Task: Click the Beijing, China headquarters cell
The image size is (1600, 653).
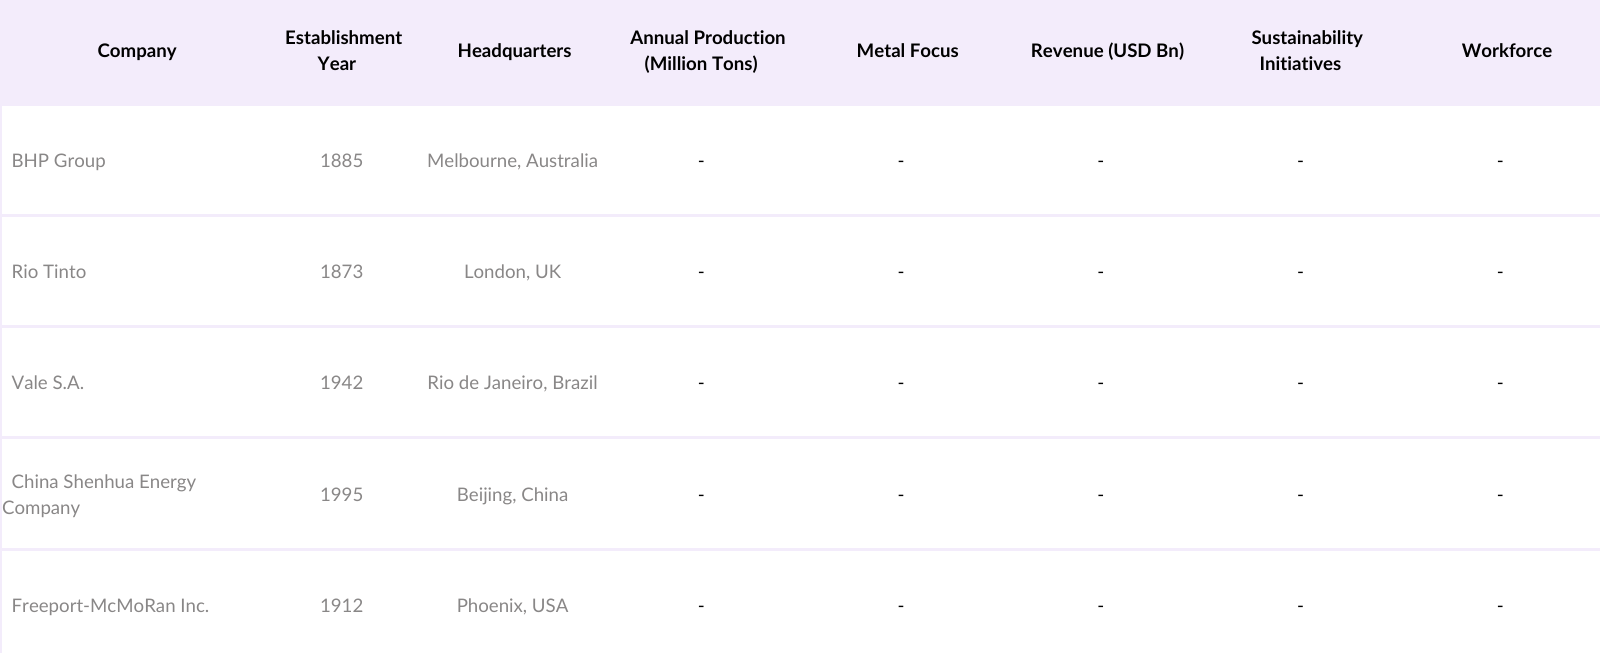Action: [512, 495]
